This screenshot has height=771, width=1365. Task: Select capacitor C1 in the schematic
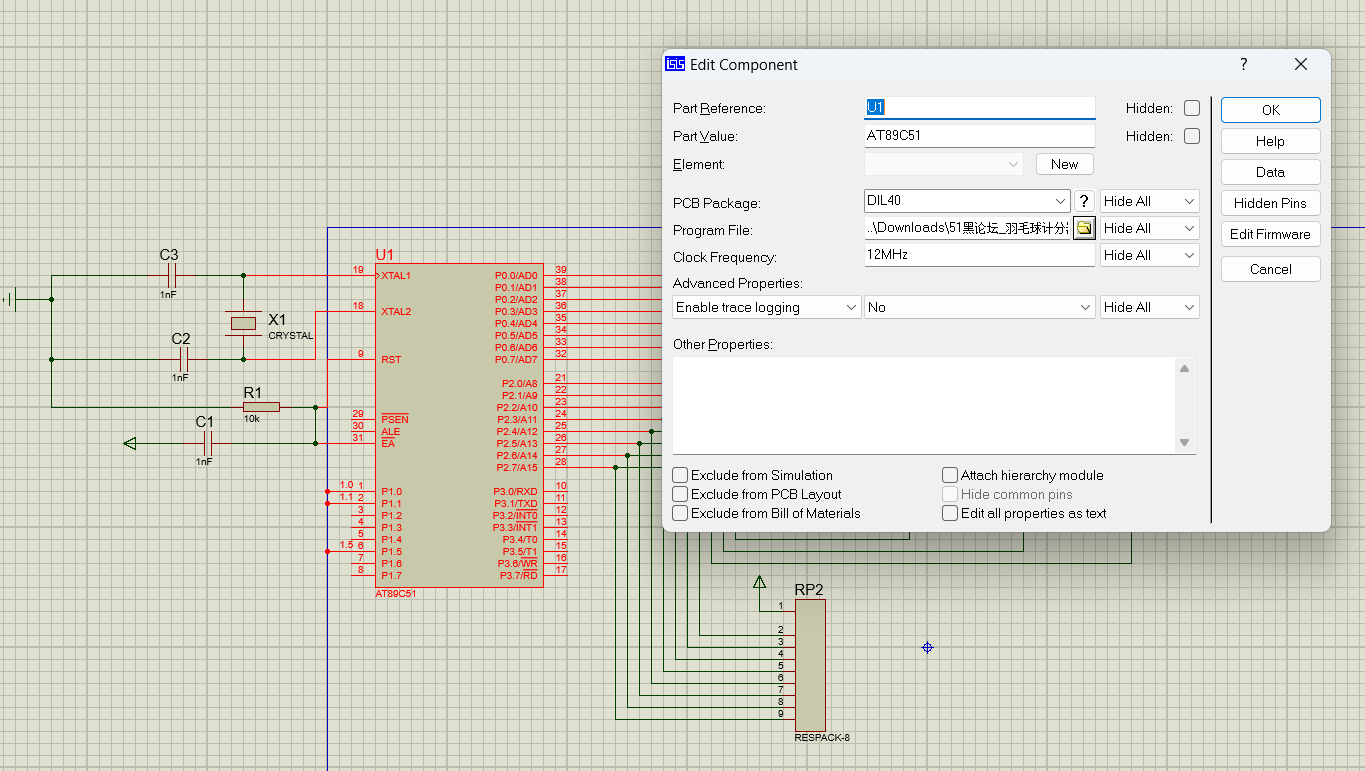206,443
